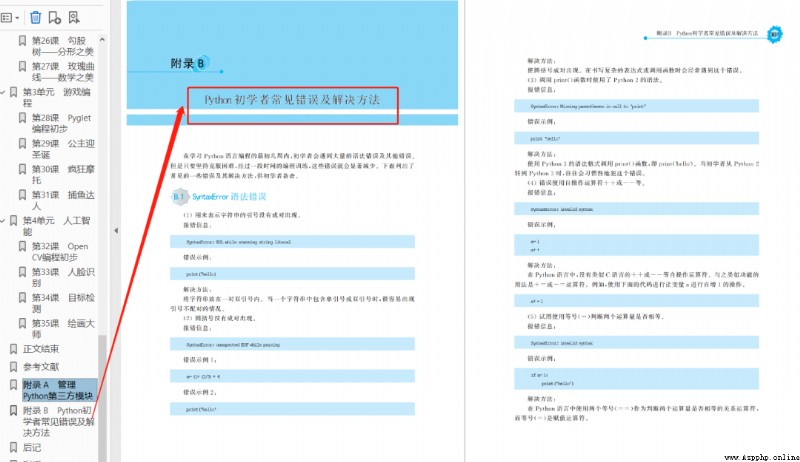Viewport: 800px width, 462px height.
Task: Click the find bookmark icon
Action: point(74,17)
